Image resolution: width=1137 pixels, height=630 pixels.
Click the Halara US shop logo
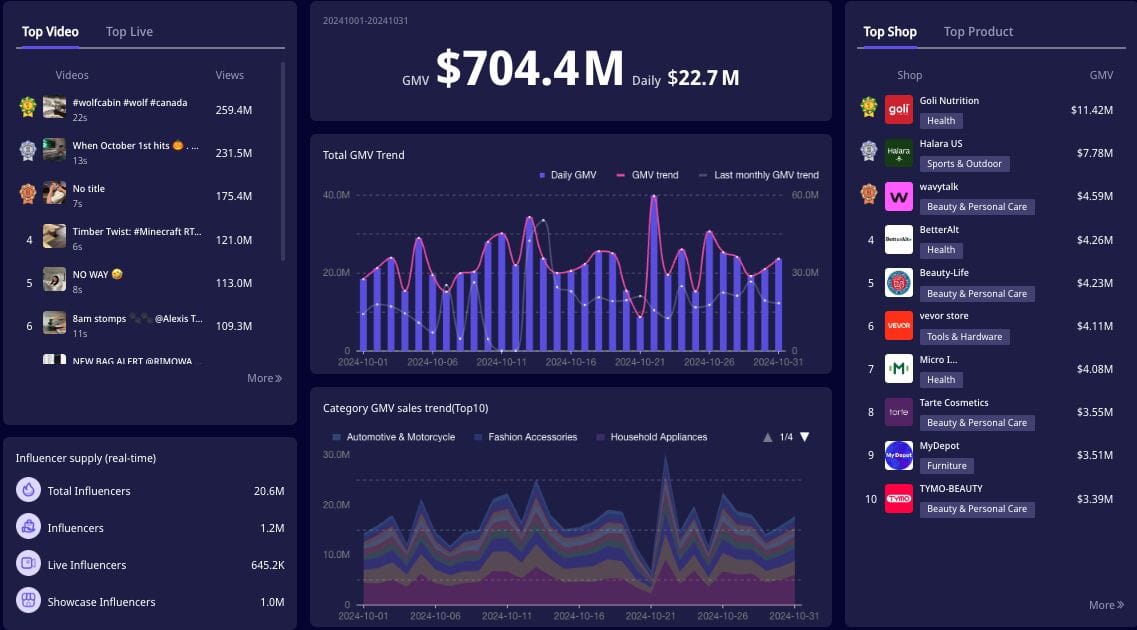(x=899, y=153)
